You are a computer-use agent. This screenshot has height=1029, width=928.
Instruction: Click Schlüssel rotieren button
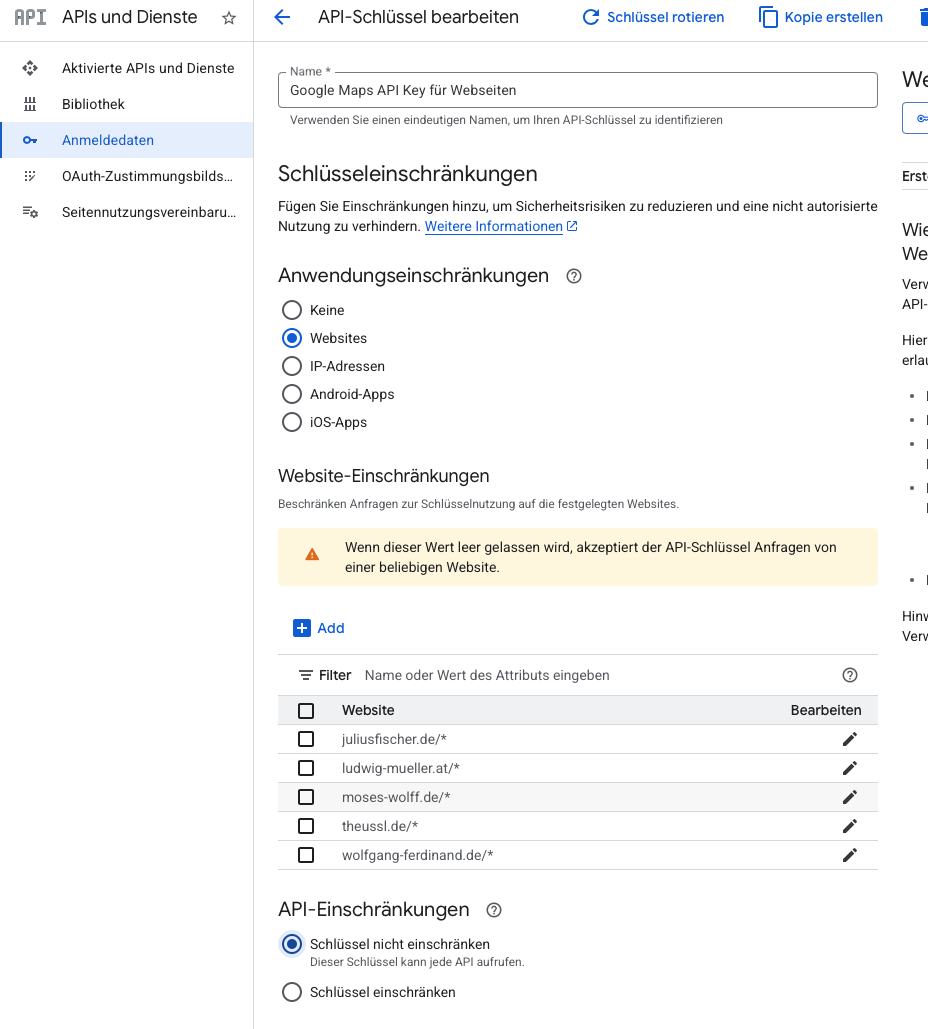(x=653, y=17)
